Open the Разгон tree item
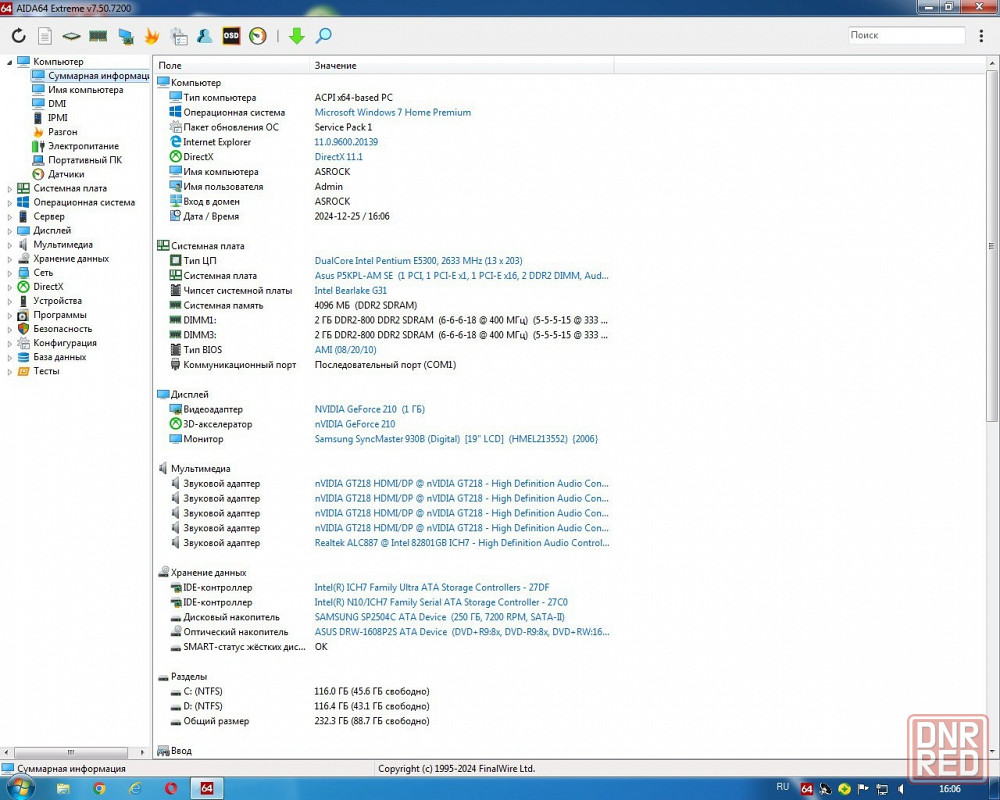This screenshot has height=800, width=1000. click(x=62, y=131)
